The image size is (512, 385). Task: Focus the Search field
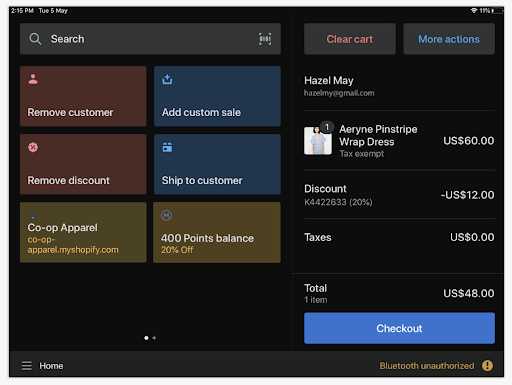pos(150,39)
